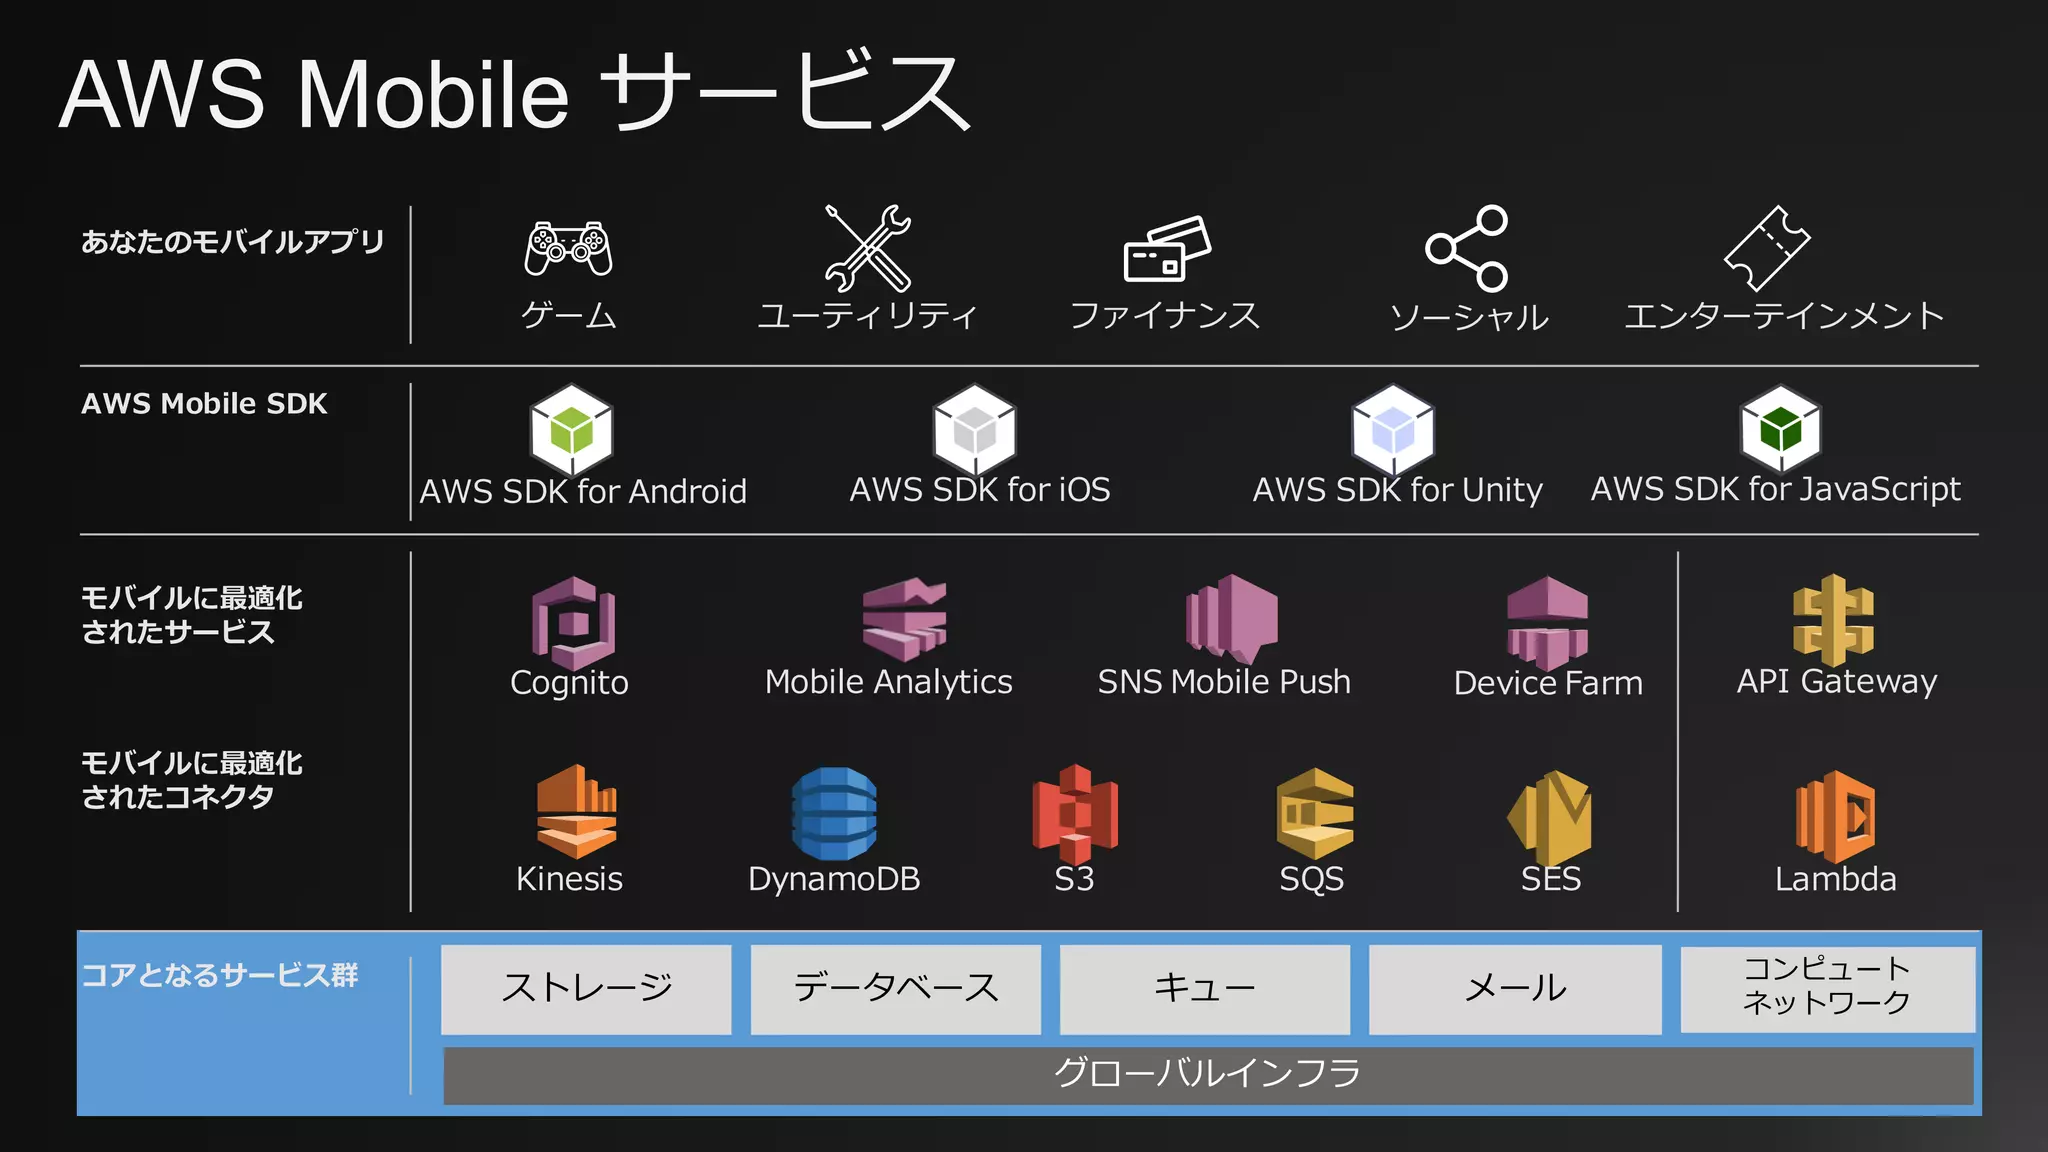Click the コアとなるサービス群 label
This screenshot has height=1152, width=2048.
[219, 975]
